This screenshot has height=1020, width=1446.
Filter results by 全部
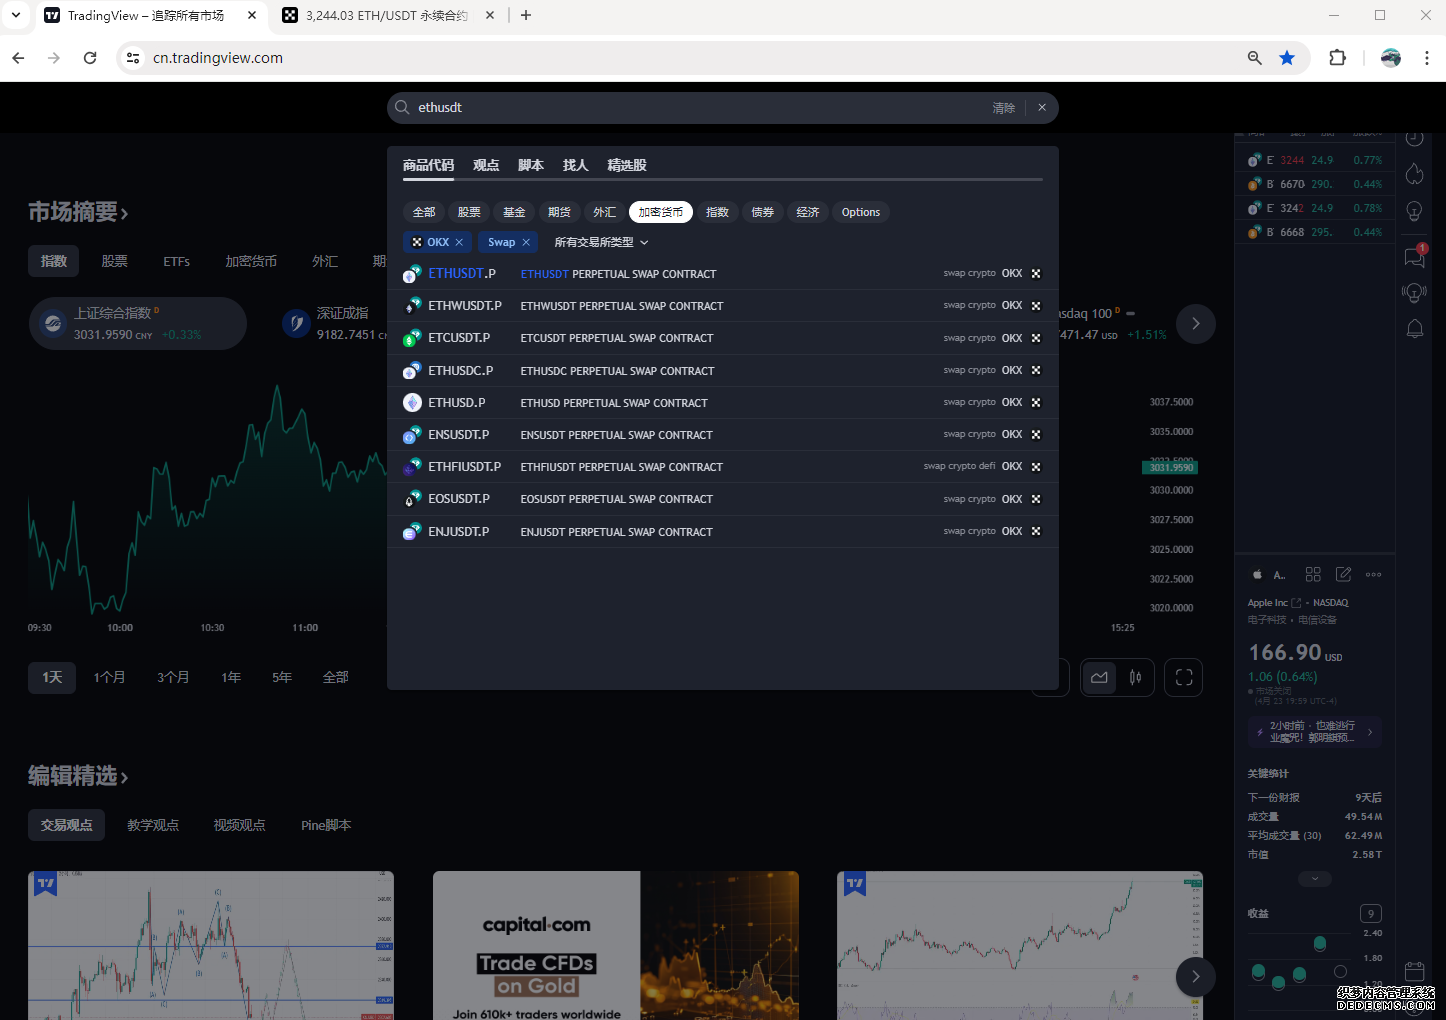(x=424, y=212)
